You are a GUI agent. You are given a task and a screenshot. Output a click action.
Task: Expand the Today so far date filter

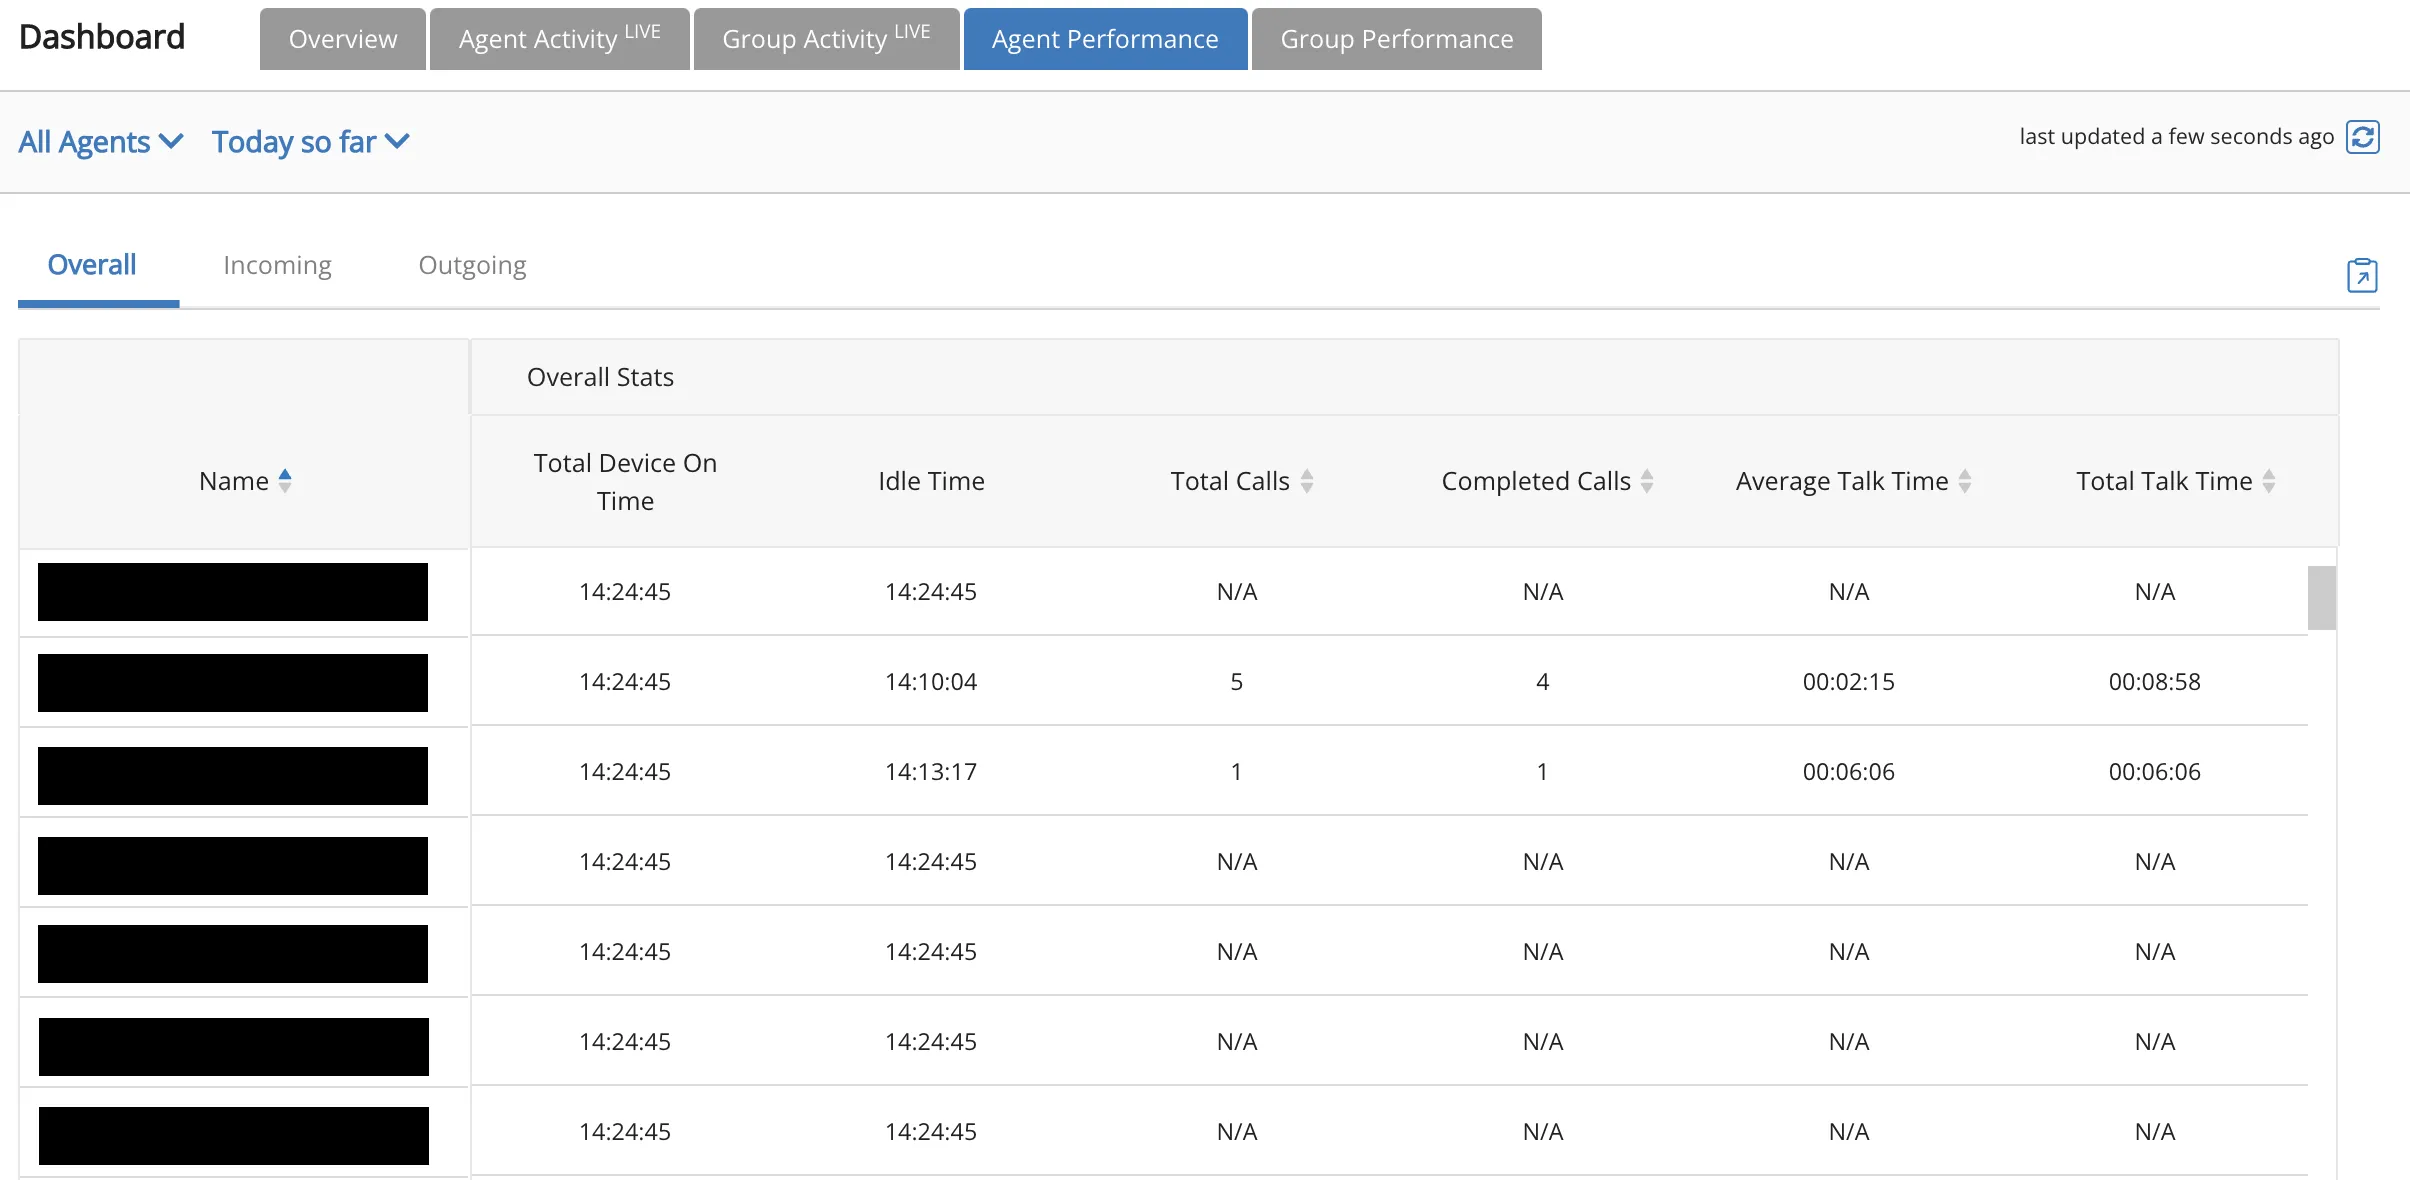311,142
